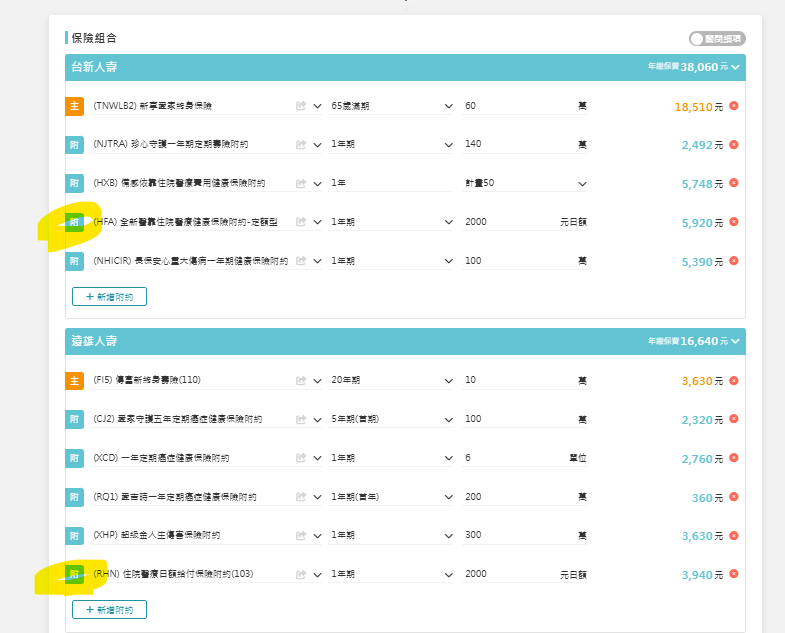Click red remove icon for NHICIR rider
The height and width of the screenshot is (633, 785).
[x=733, y=261]
